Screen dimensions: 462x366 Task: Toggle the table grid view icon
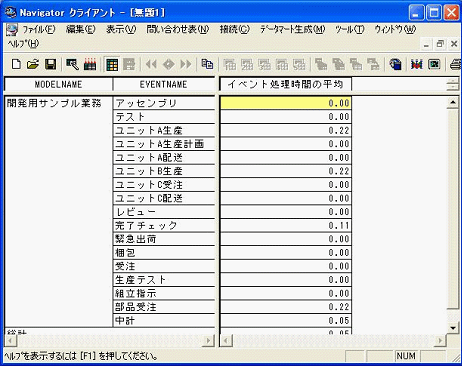[112, 64]
